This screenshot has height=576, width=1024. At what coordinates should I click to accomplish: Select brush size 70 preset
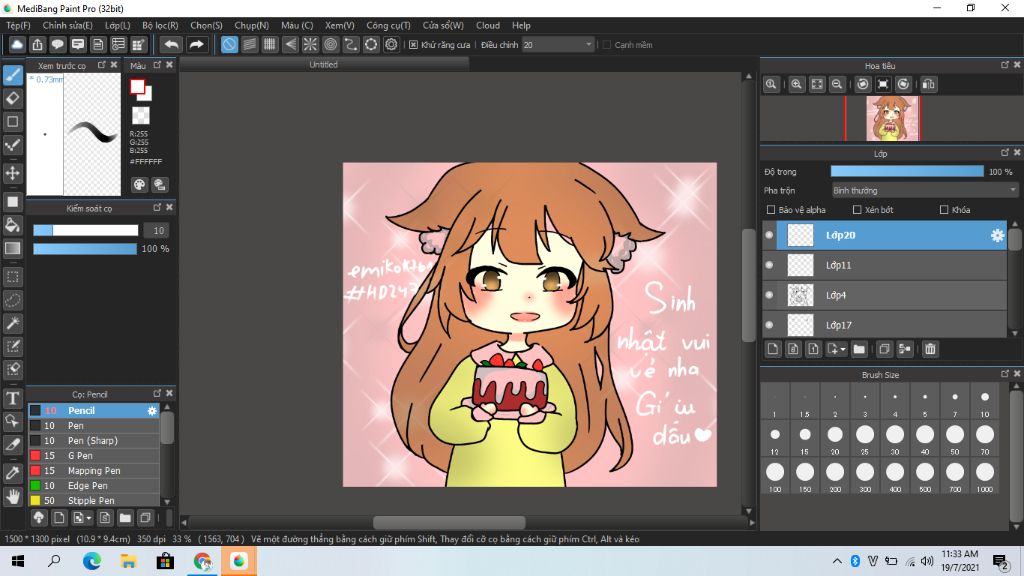click(985, 438)
